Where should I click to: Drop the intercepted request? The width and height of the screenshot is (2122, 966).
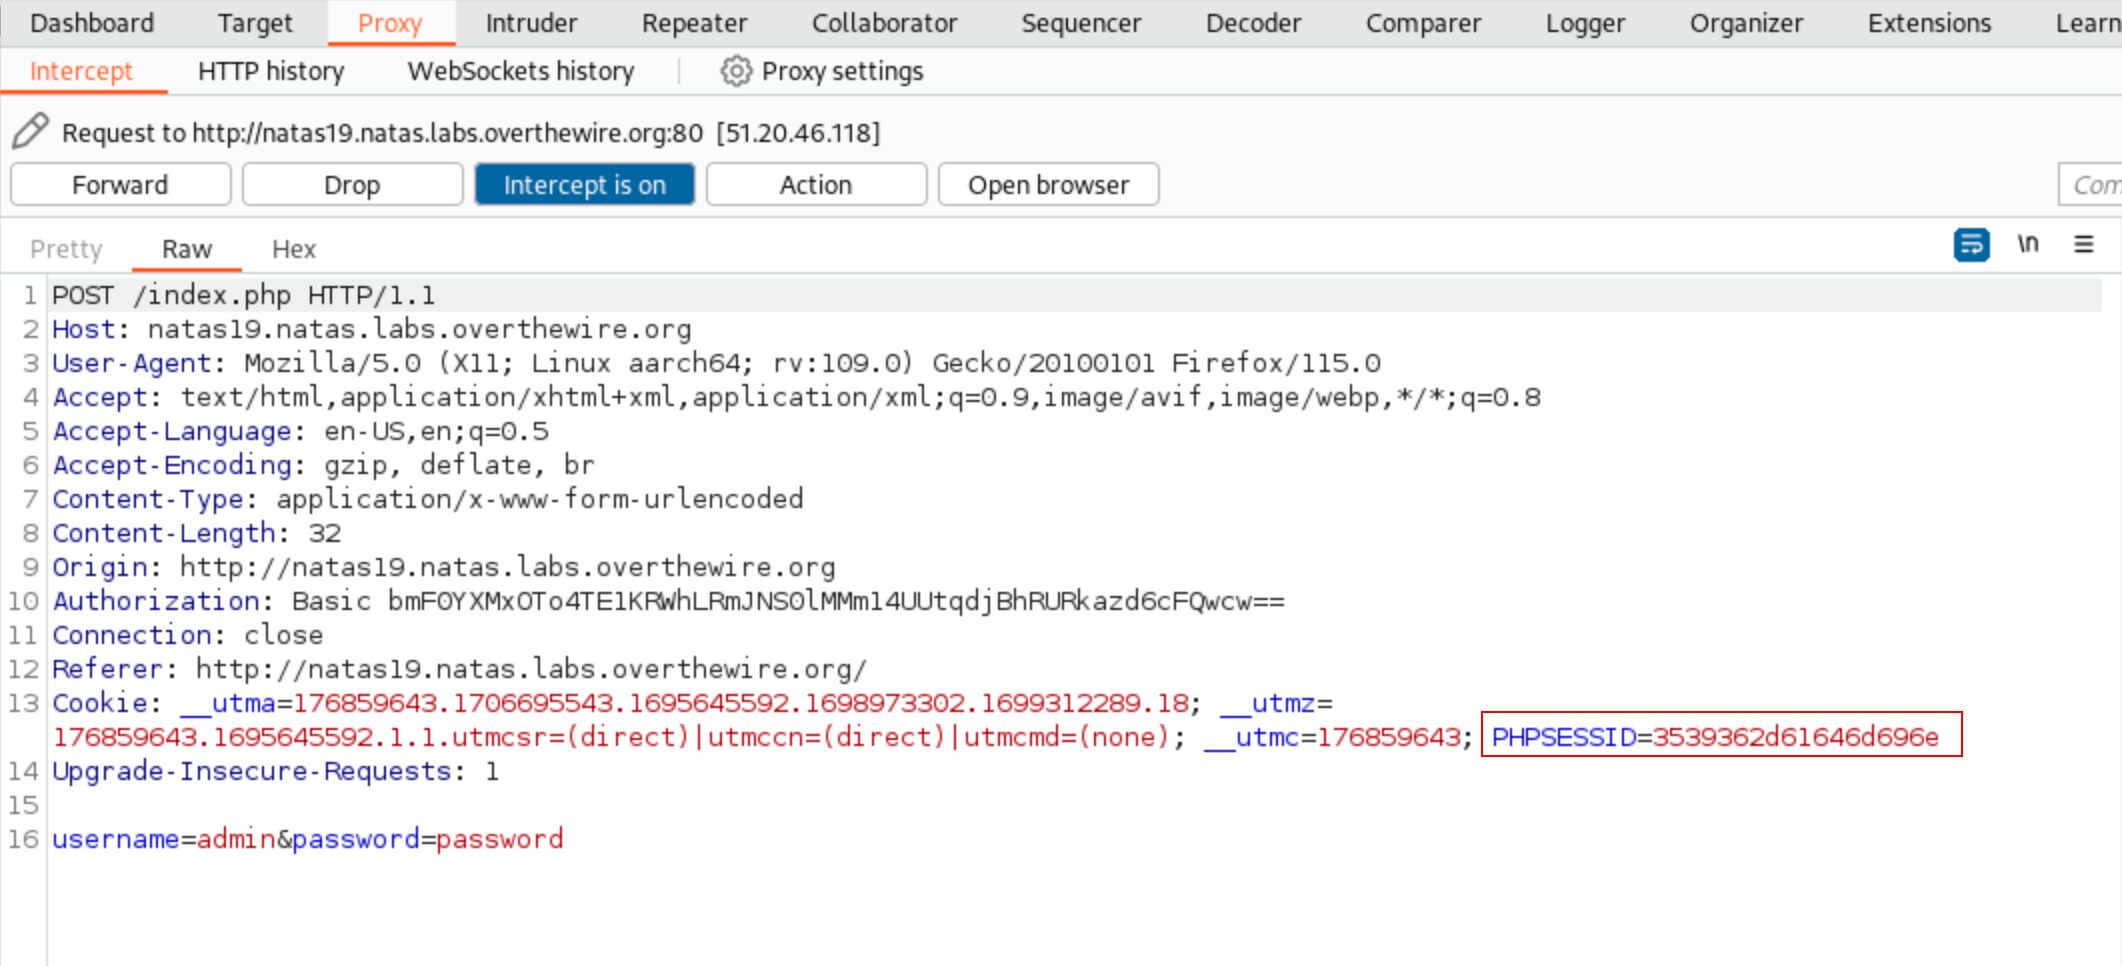pyautogui.click(x=352, y=185)
